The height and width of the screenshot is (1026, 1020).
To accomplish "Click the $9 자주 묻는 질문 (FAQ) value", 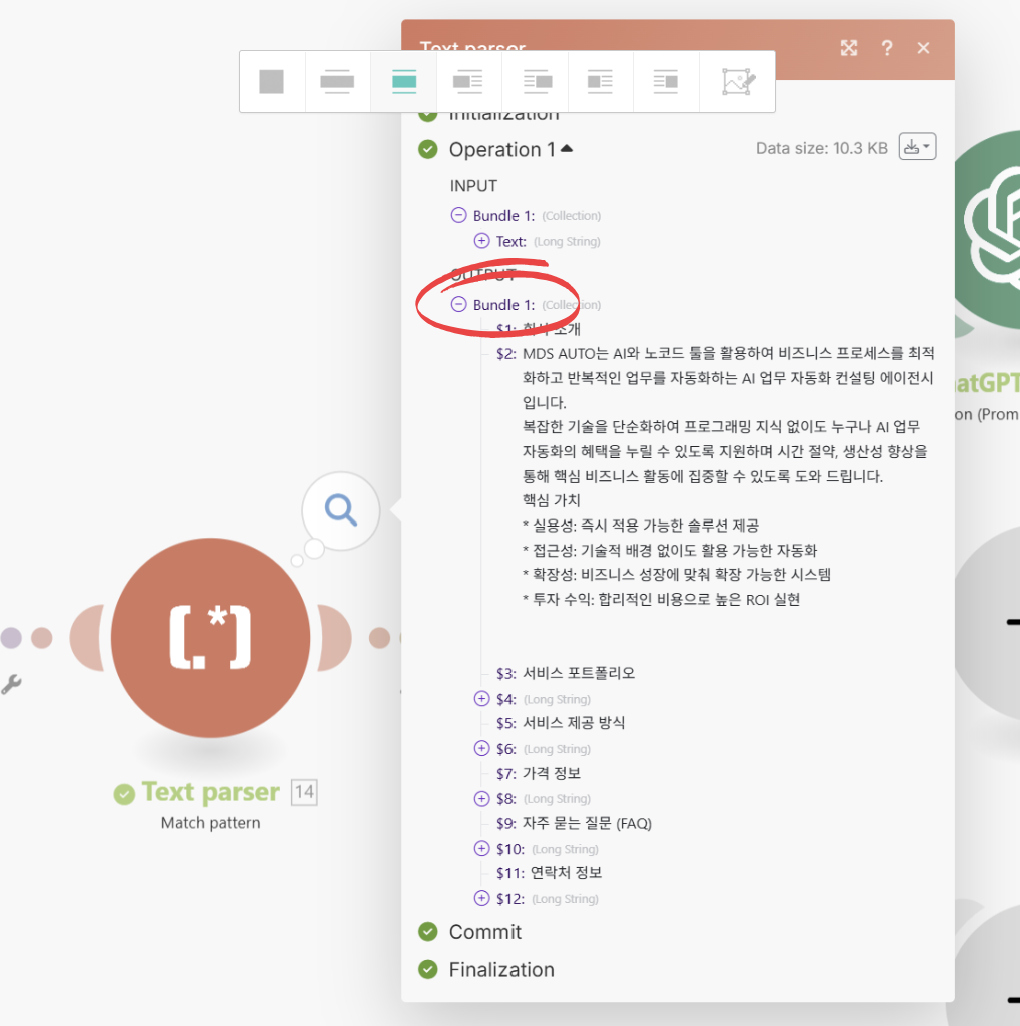I will point(587,823).
